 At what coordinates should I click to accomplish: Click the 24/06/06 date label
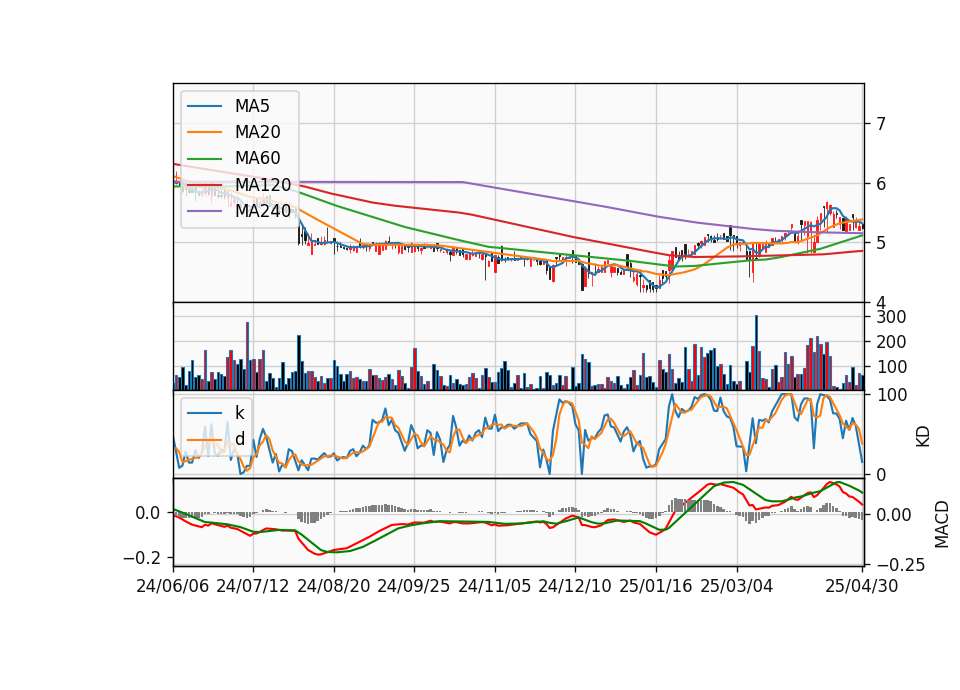point(173,586)
